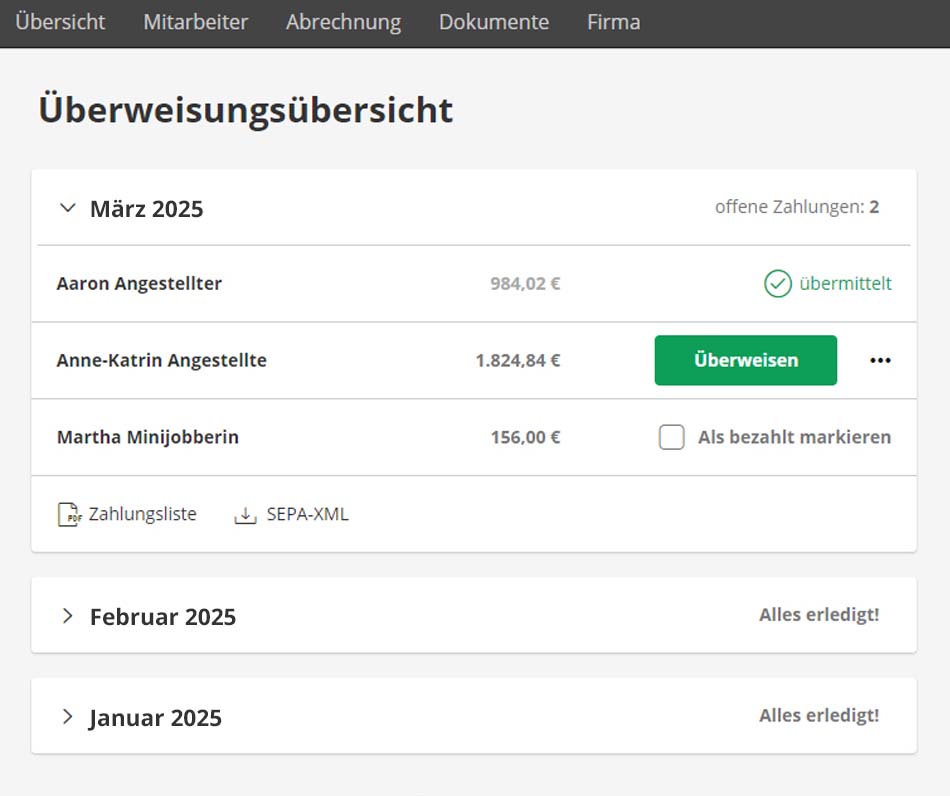The width and height of the screenshot is (950, 796).
Task: Click Alles erledigt! in the Januar 2025 row
Action: click(x=819, y=716)
